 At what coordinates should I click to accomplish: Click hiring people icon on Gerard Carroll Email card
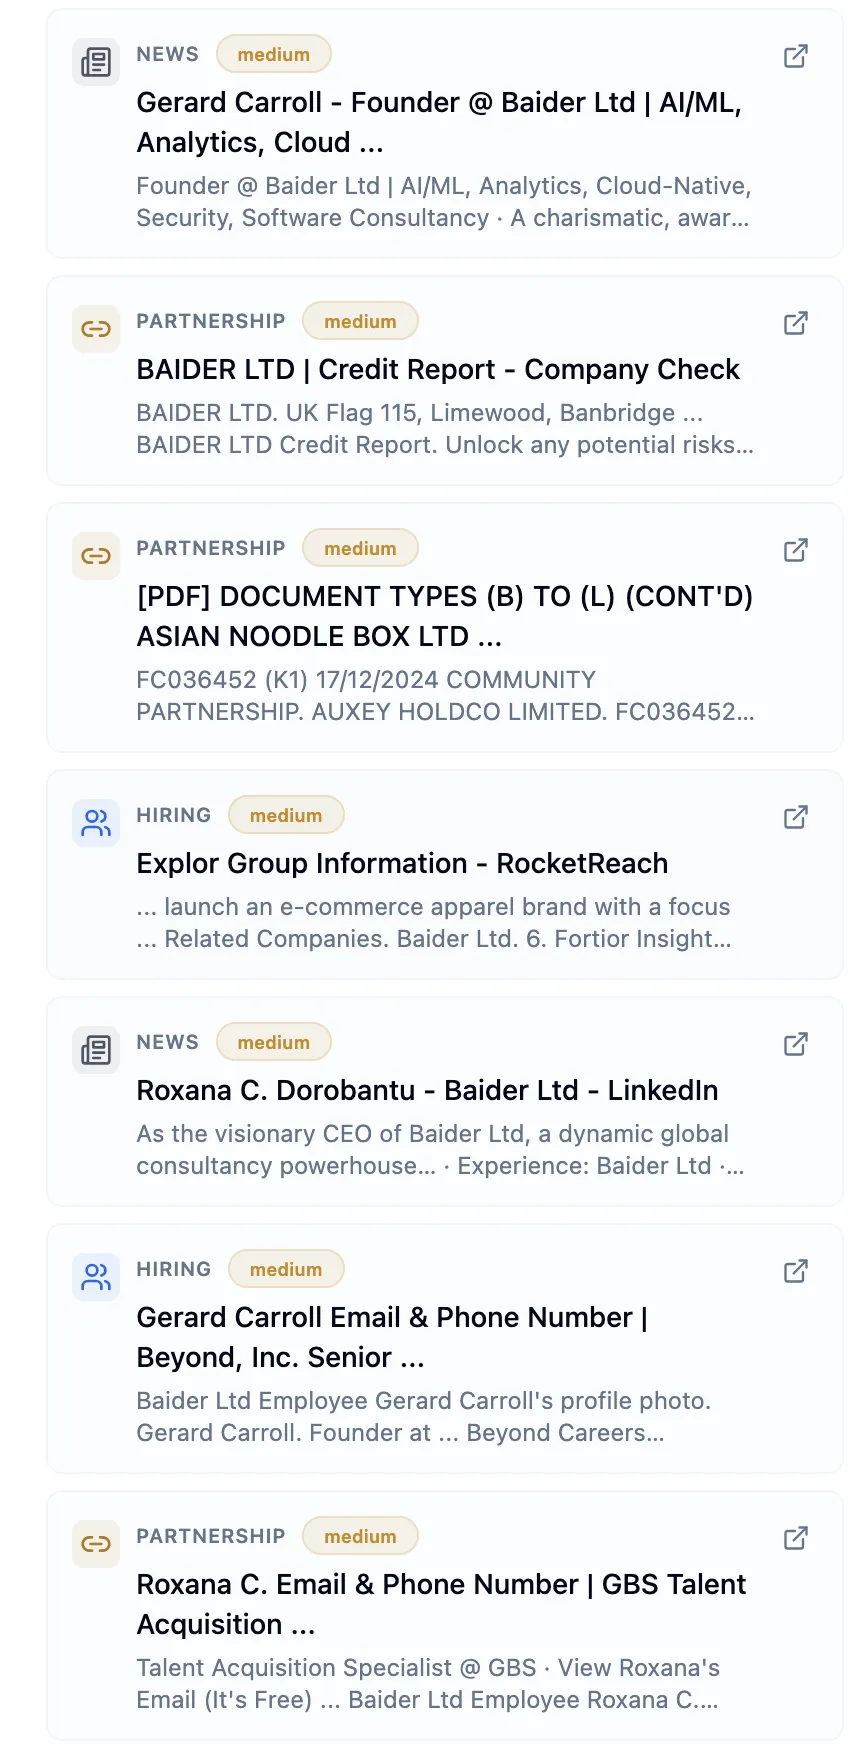(96, 1277)
